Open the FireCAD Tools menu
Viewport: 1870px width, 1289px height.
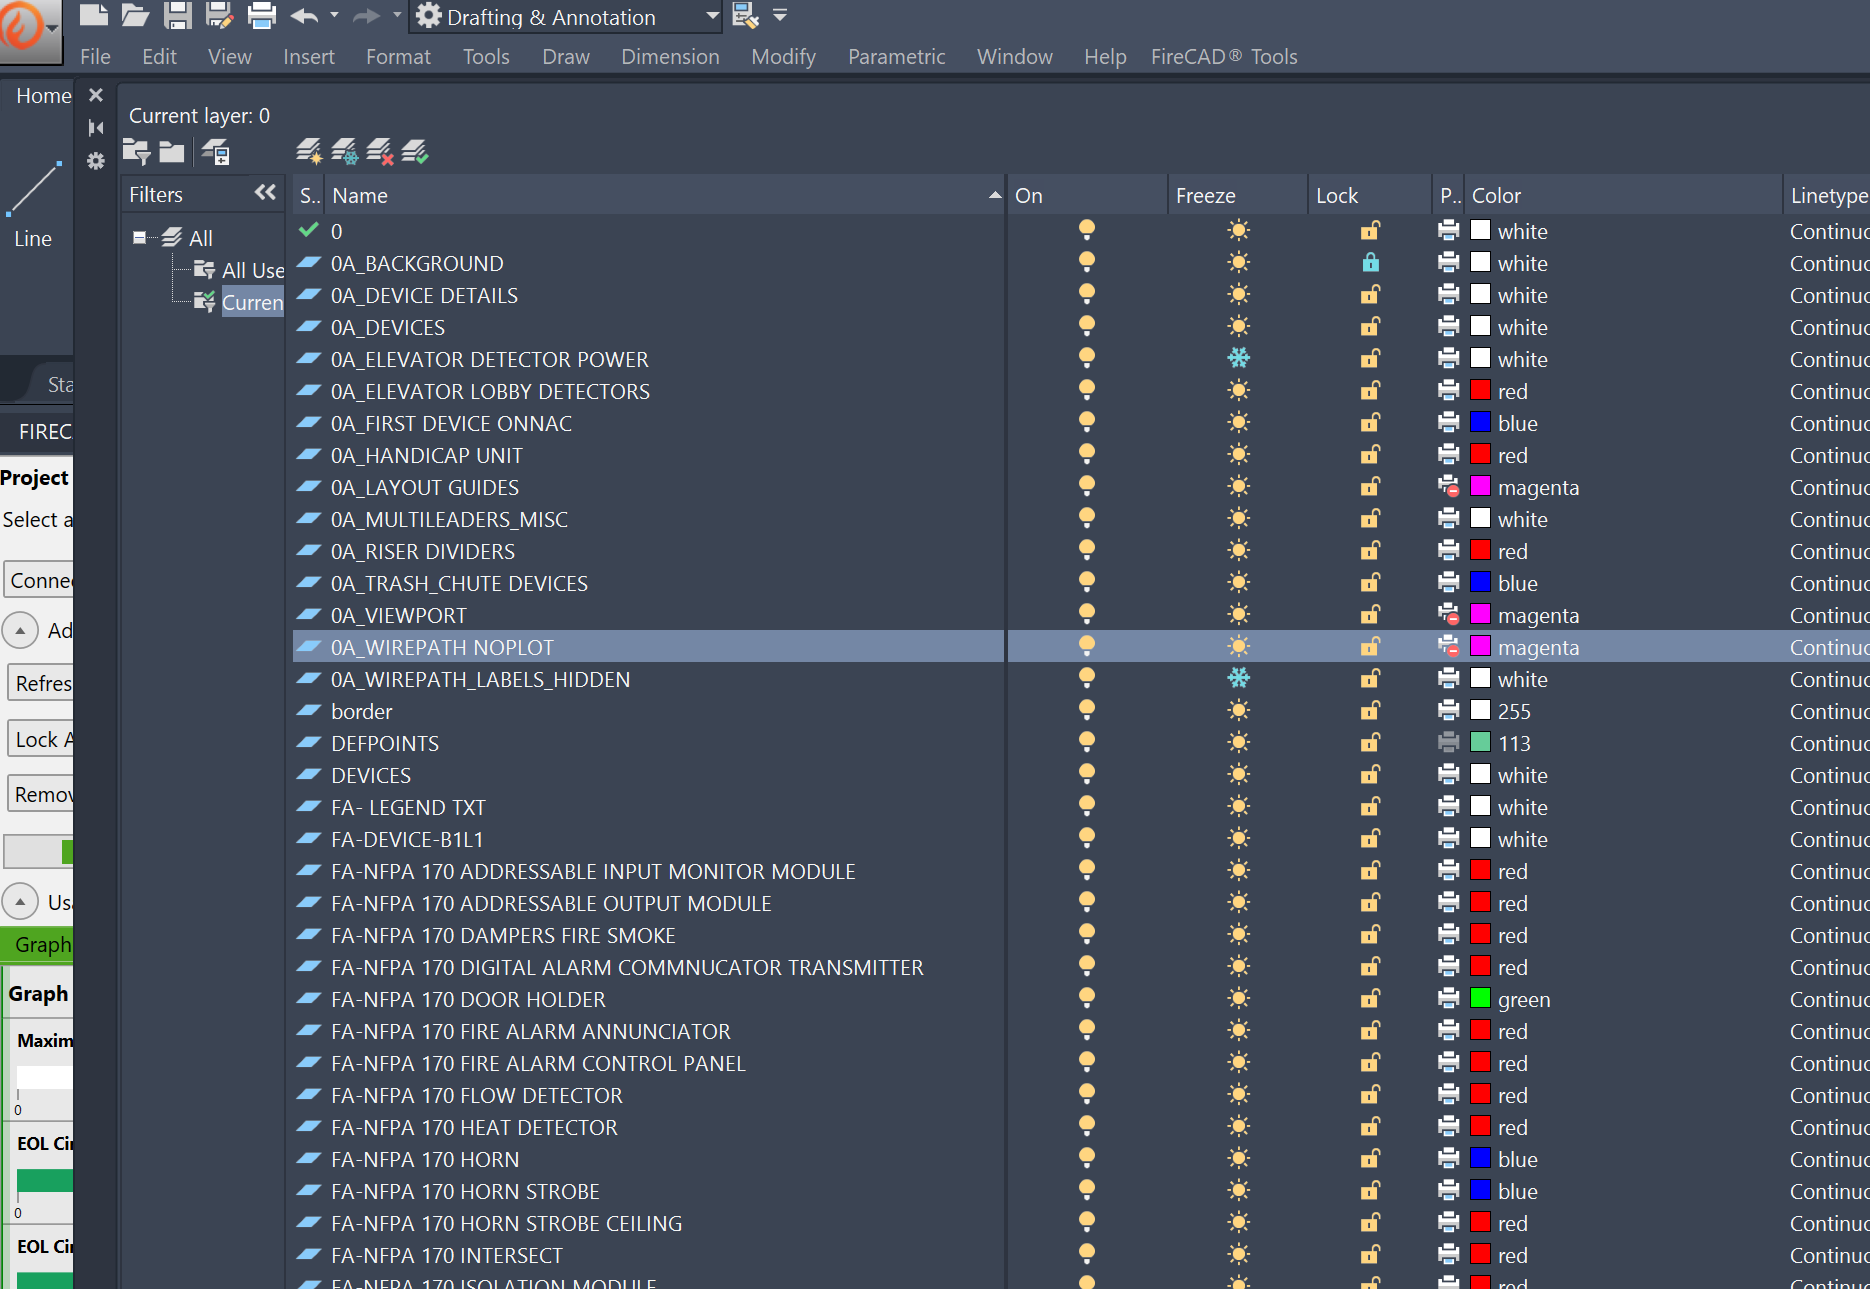pyautogui.click(x=1224, y=57)
